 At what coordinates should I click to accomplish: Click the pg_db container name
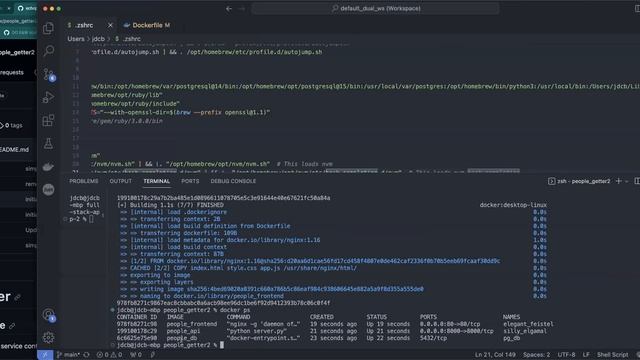click(x=511, y=338)
